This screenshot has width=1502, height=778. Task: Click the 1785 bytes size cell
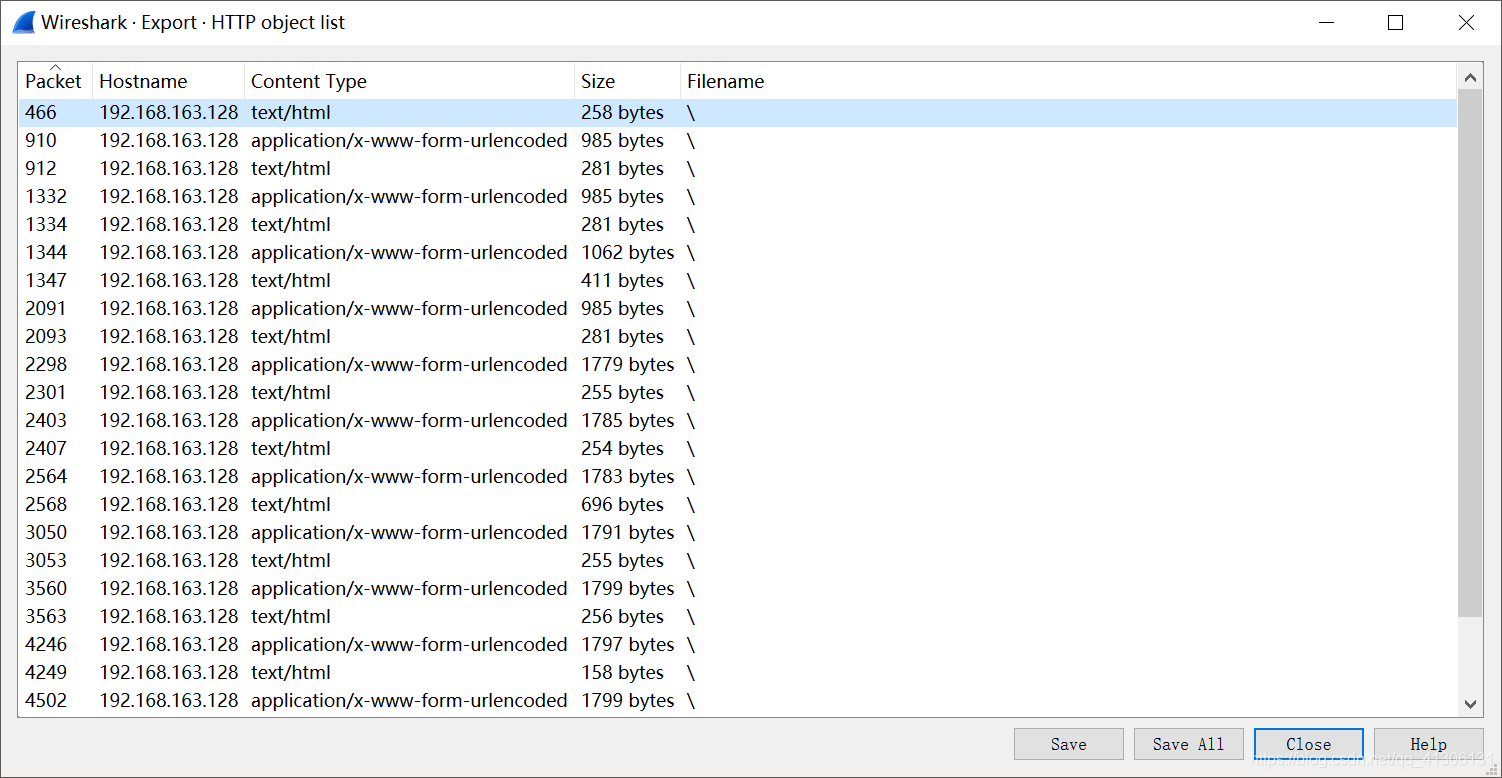click(x=628, y=421)
